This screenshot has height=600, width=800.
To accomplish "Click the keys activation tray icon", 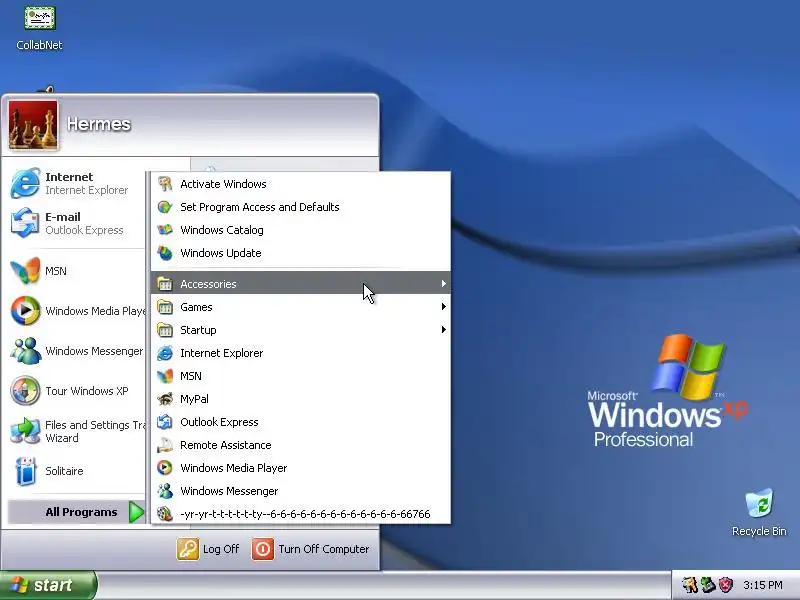I will click(690, 585).
